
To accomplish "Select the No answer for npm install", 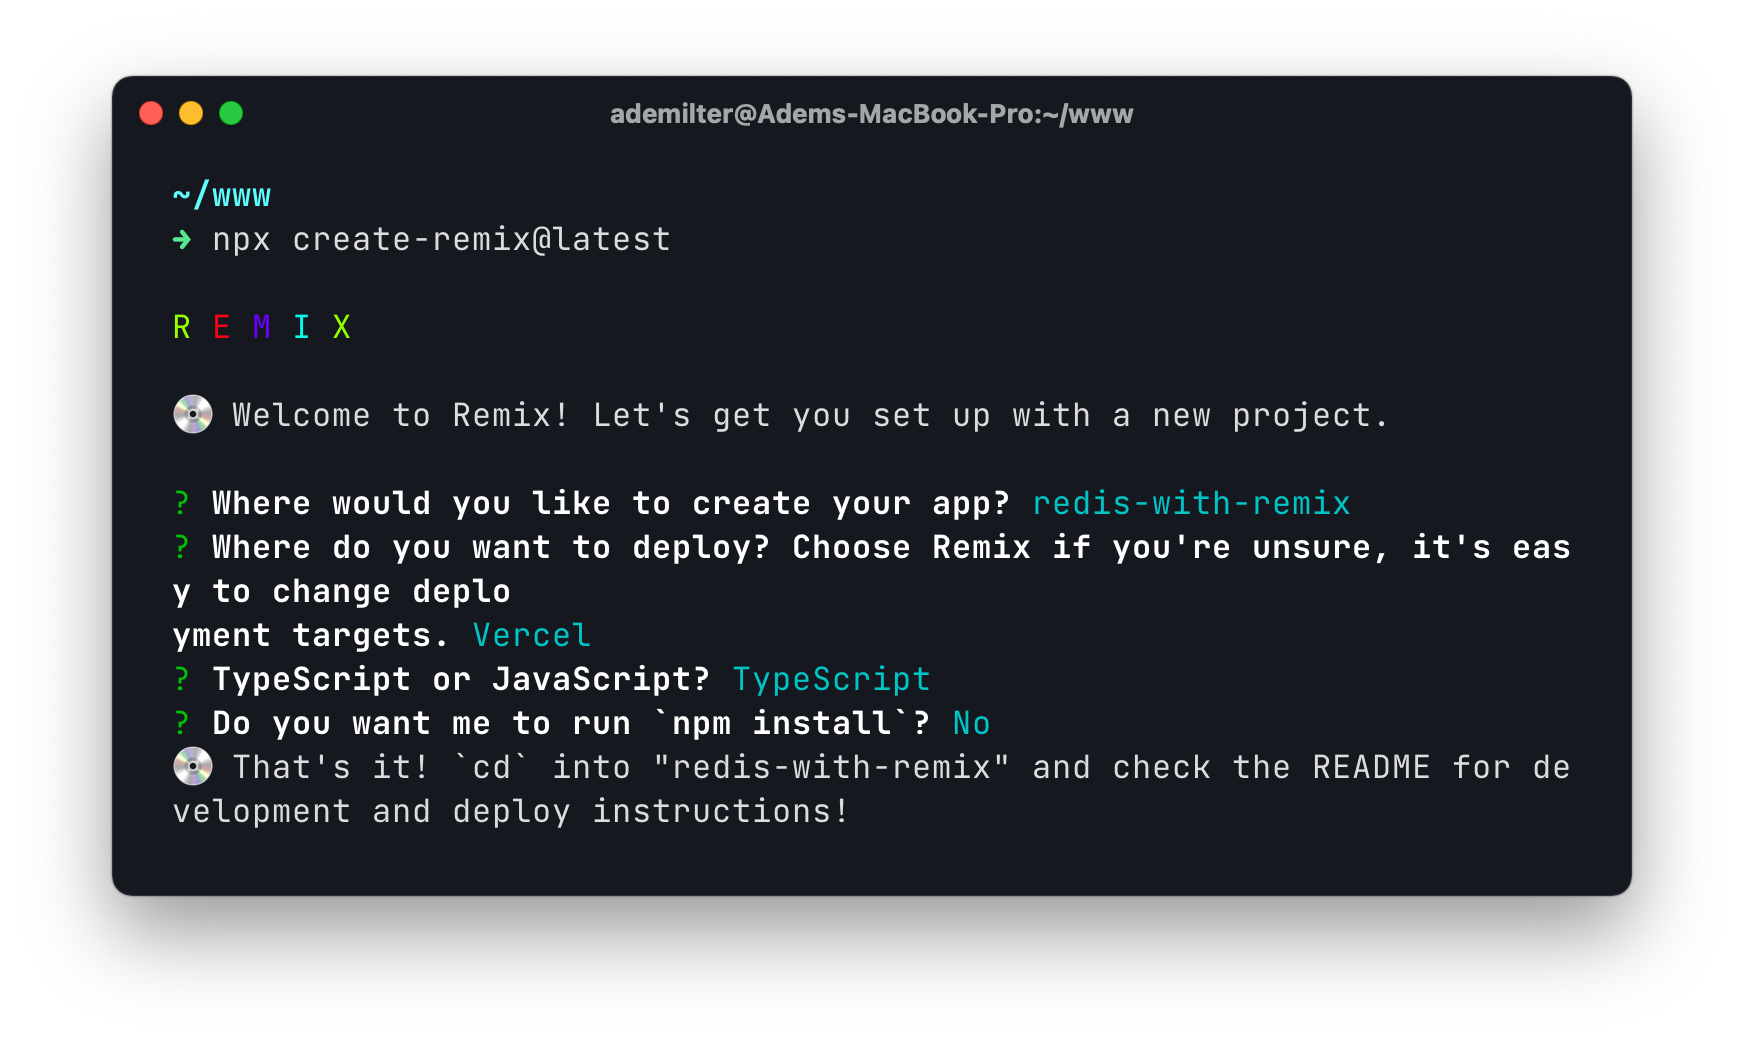I will click(971, 723).
